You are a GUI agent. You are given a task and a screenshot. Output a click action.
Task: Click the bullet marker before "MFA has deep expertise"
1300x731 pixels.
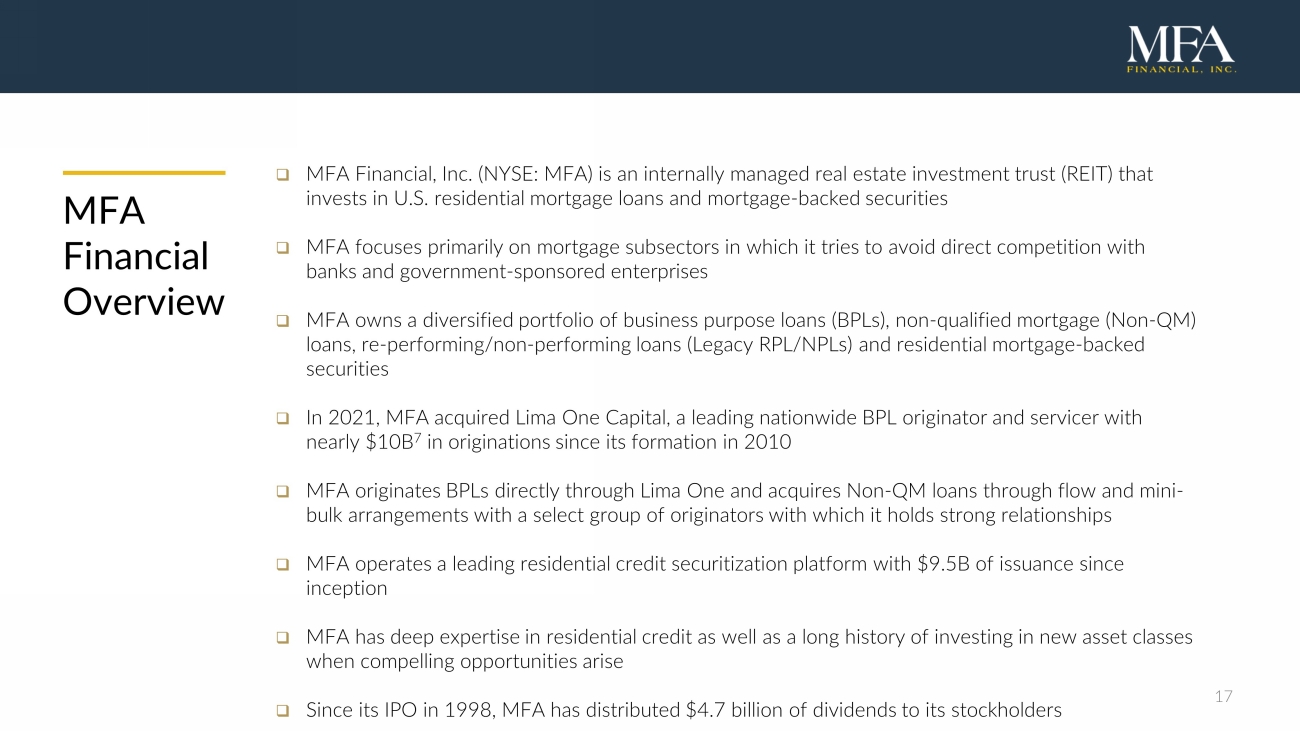283,638
